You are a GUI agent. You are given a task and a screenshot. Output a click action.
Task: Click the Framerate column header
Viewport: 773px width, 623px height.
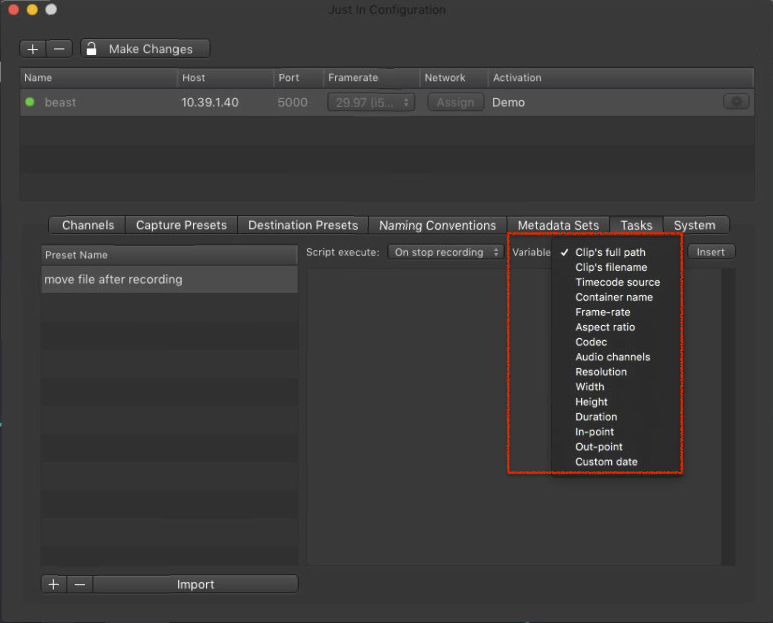click(372, 78)
